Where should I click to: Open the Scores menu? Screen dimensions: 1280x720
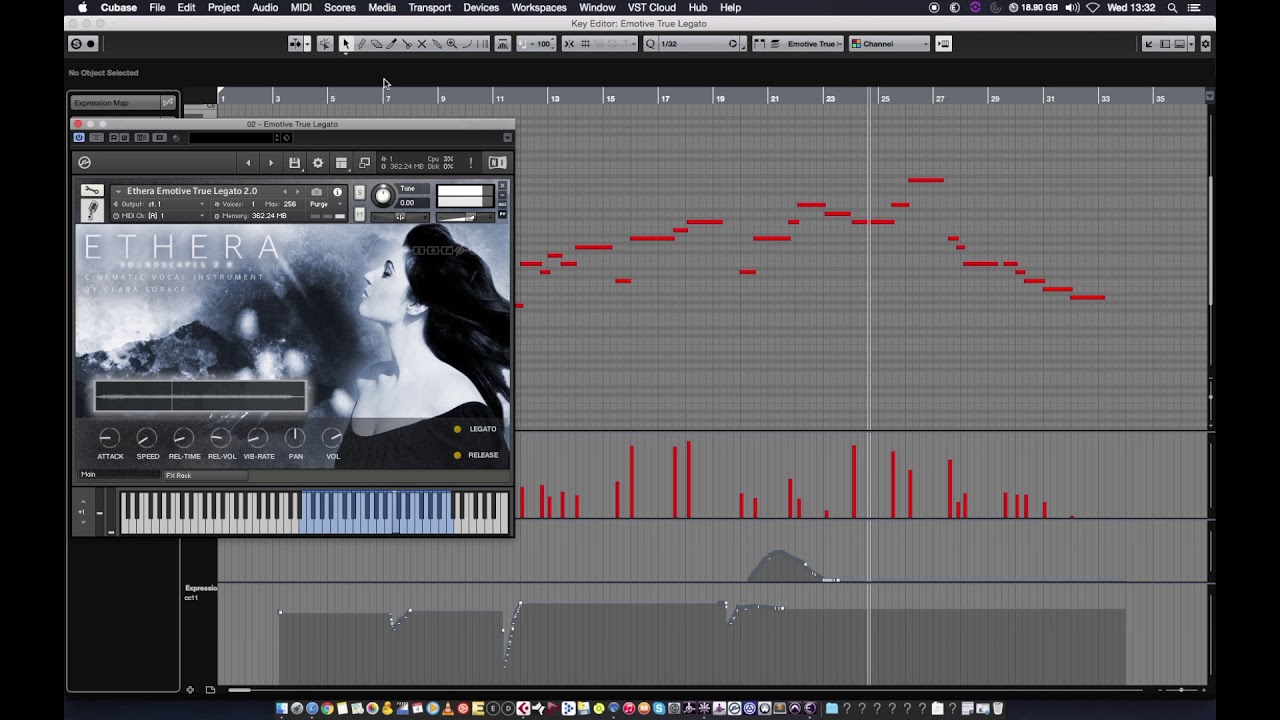click(x=339, y=7)
